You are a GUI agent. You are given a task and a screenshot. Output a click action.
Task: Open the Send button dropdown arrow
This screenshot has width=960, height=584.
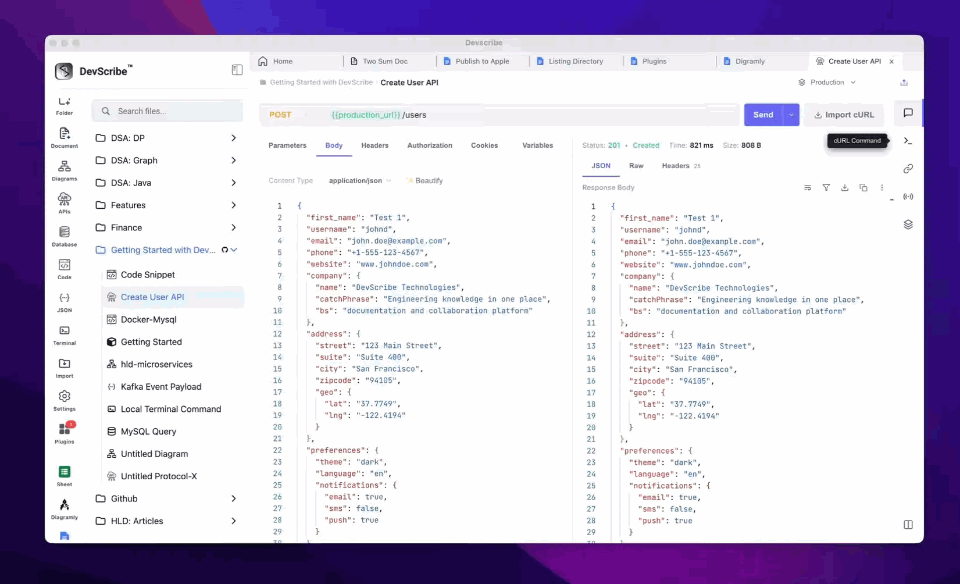click(791, 114)
